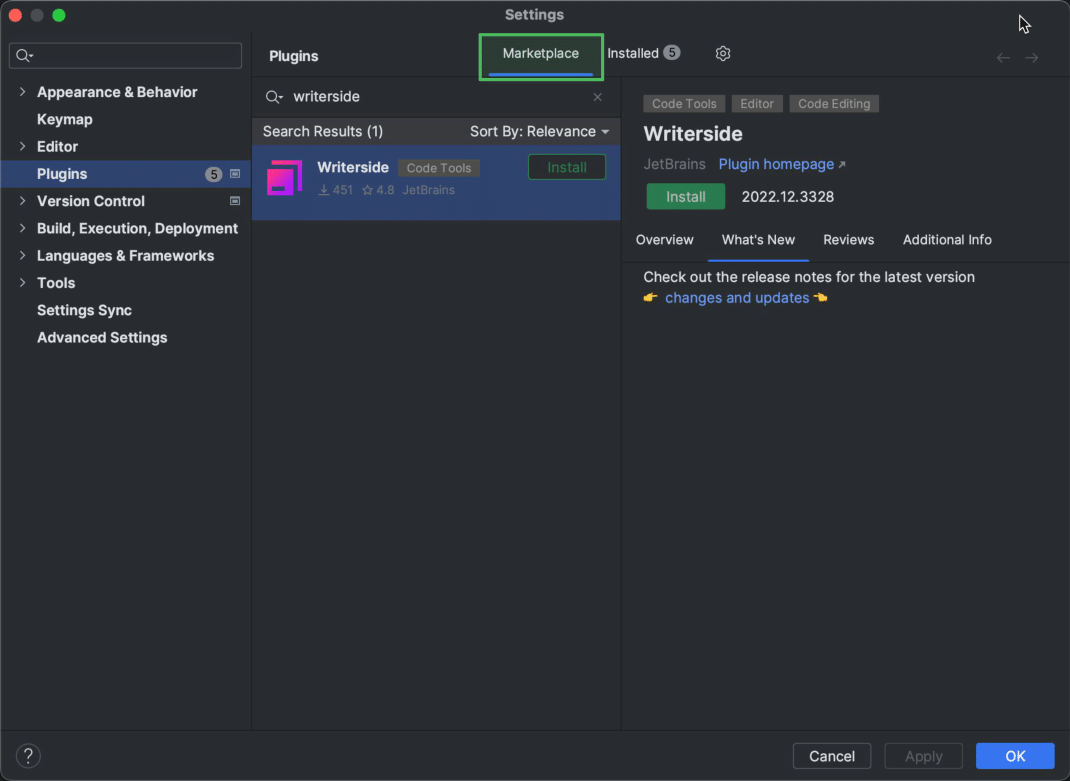Clear the writerside search using the X icon

597,97
